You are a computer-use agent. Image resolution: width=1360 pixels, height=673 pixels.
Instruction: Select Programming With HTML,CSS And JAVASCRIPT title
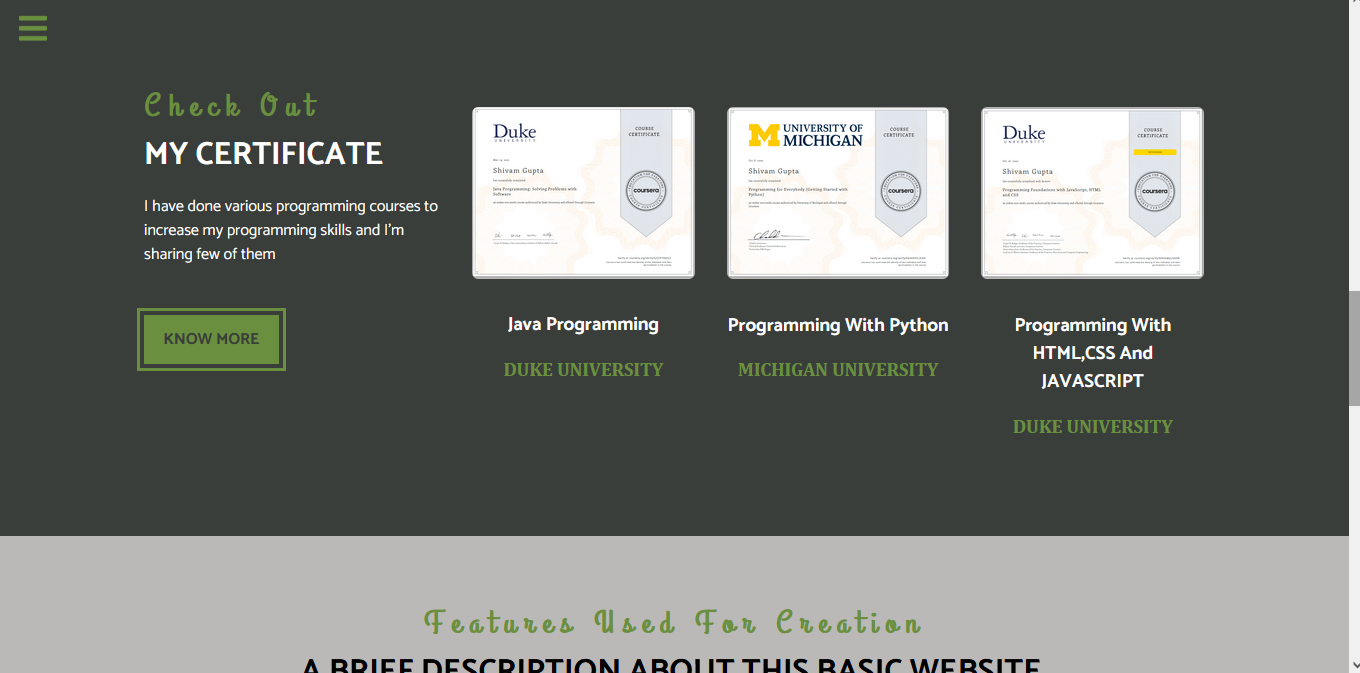tap(1092, 353)
